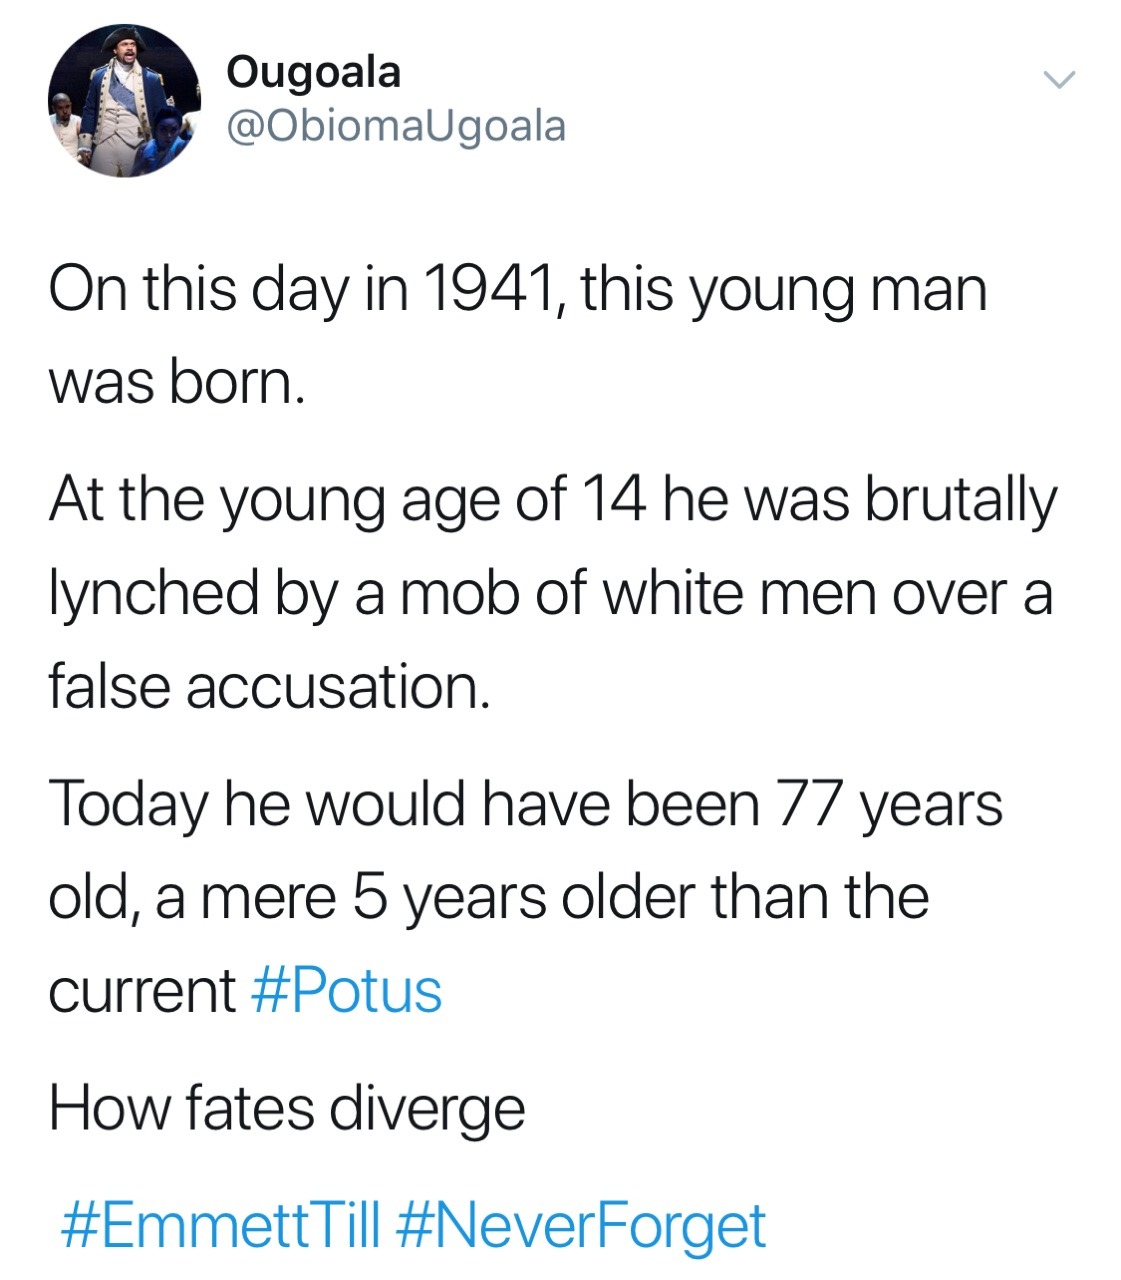
Task: Follow the #NeverForget hashtag link
Action: [582, 1226]
